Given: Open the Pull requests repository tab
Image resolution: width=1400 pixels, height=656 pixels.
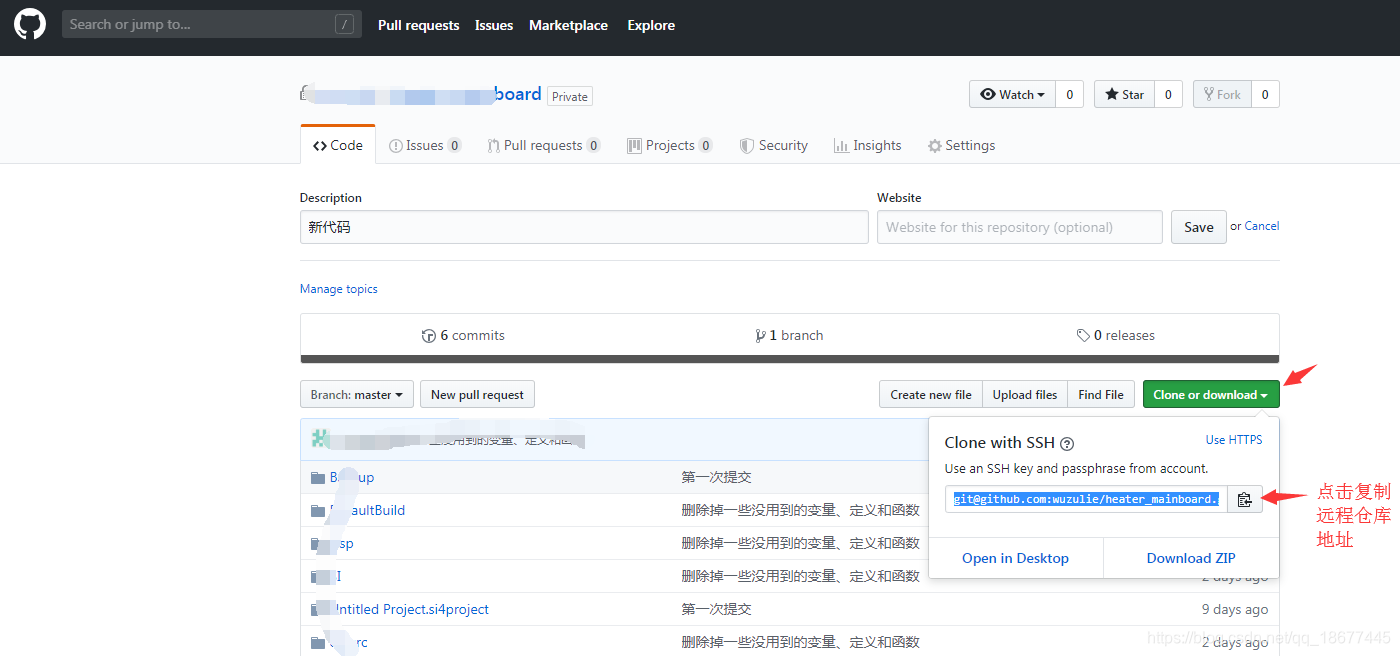Looking at the screenshot, I should pyautogui.click(x=544, y=145).
